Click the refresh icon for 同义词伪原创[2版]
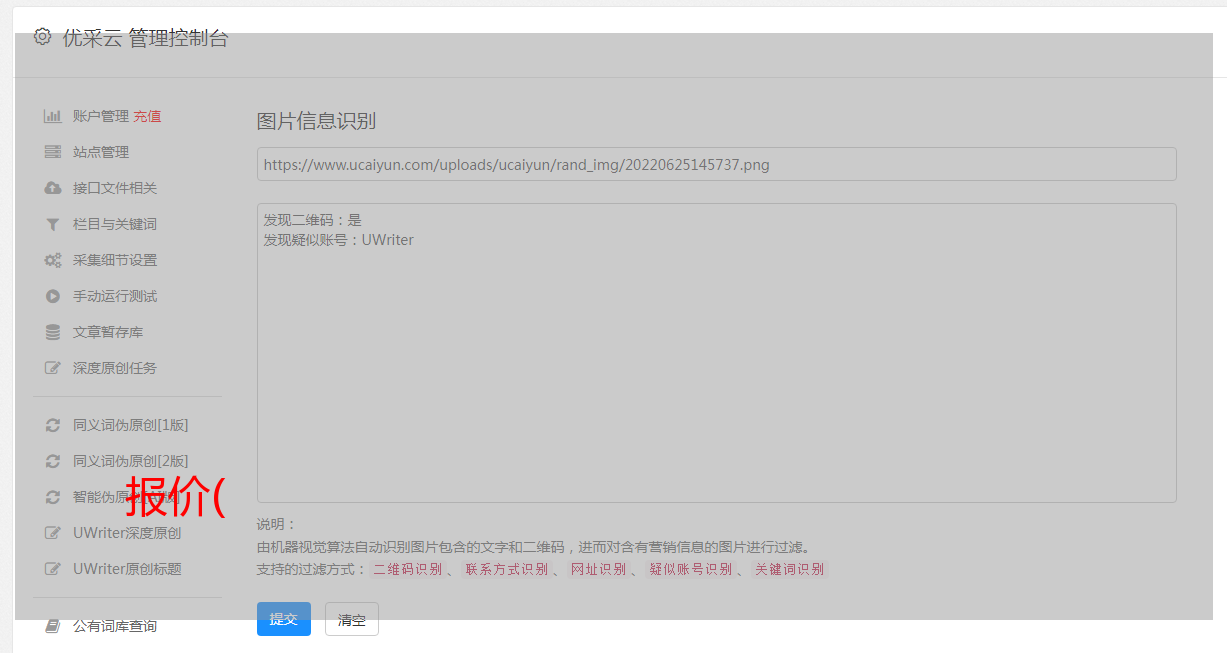The height and width of the screenshot is (653, 1227). click(x=53, y=461)
